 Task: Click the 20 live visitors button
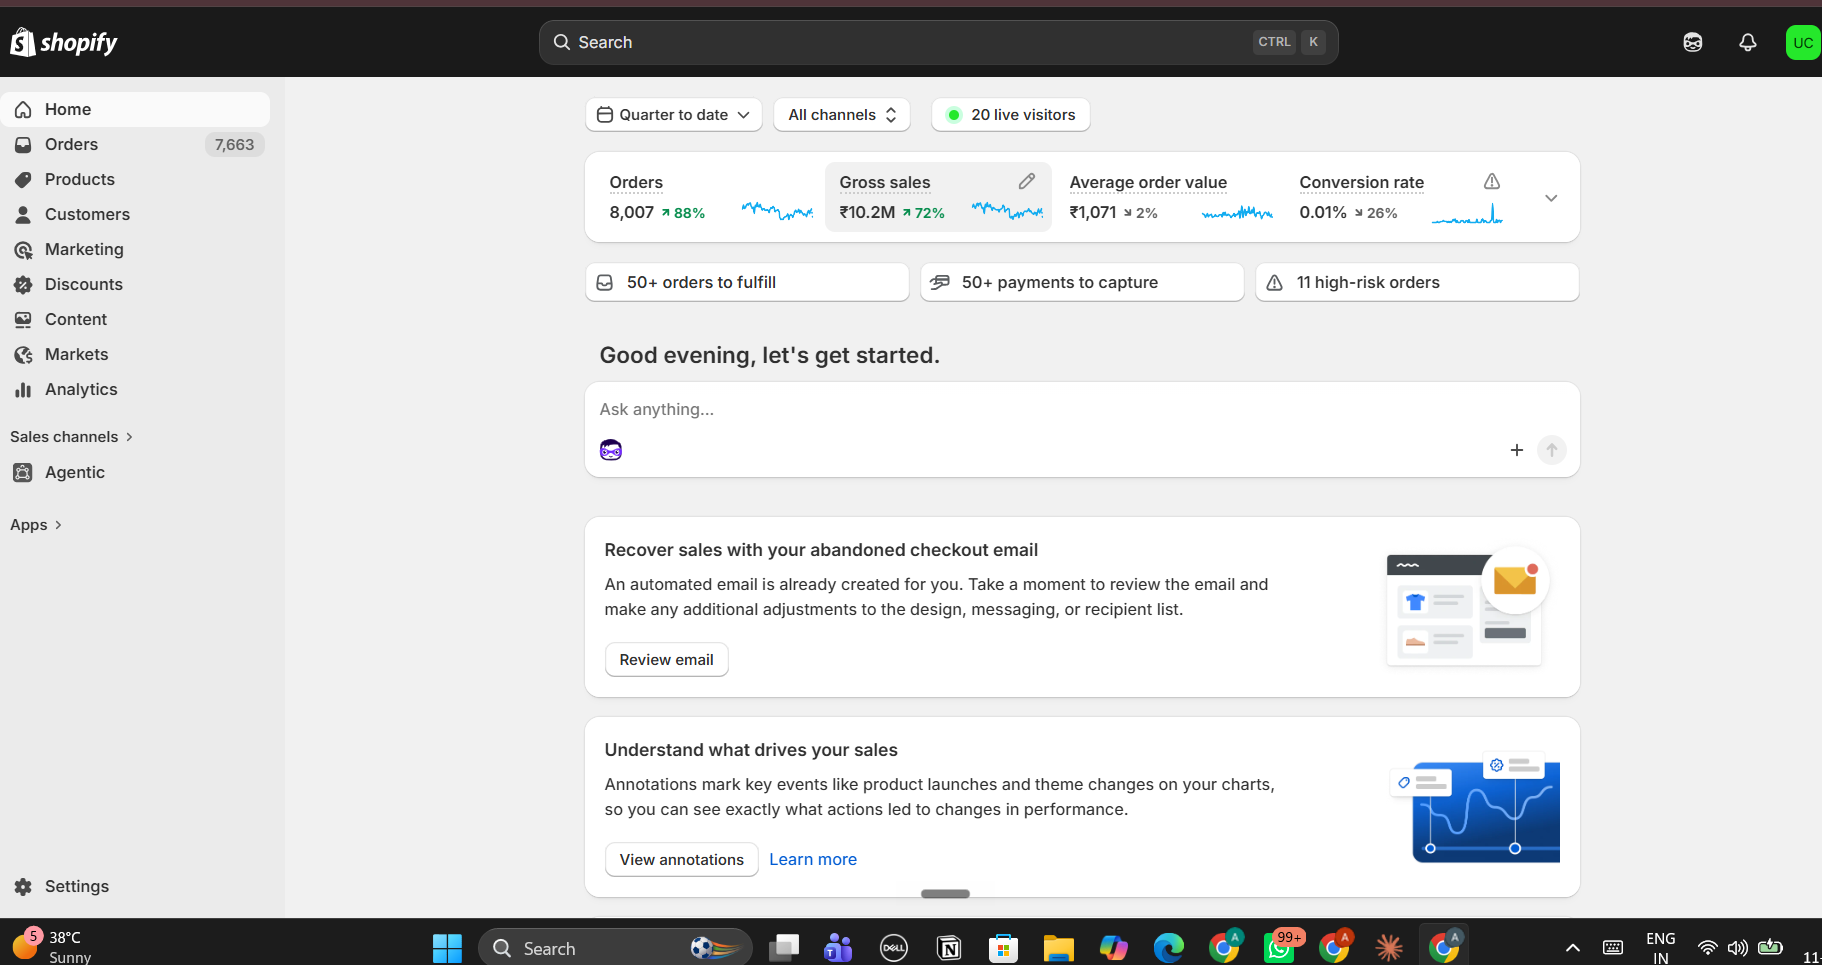pos(1011,115)
